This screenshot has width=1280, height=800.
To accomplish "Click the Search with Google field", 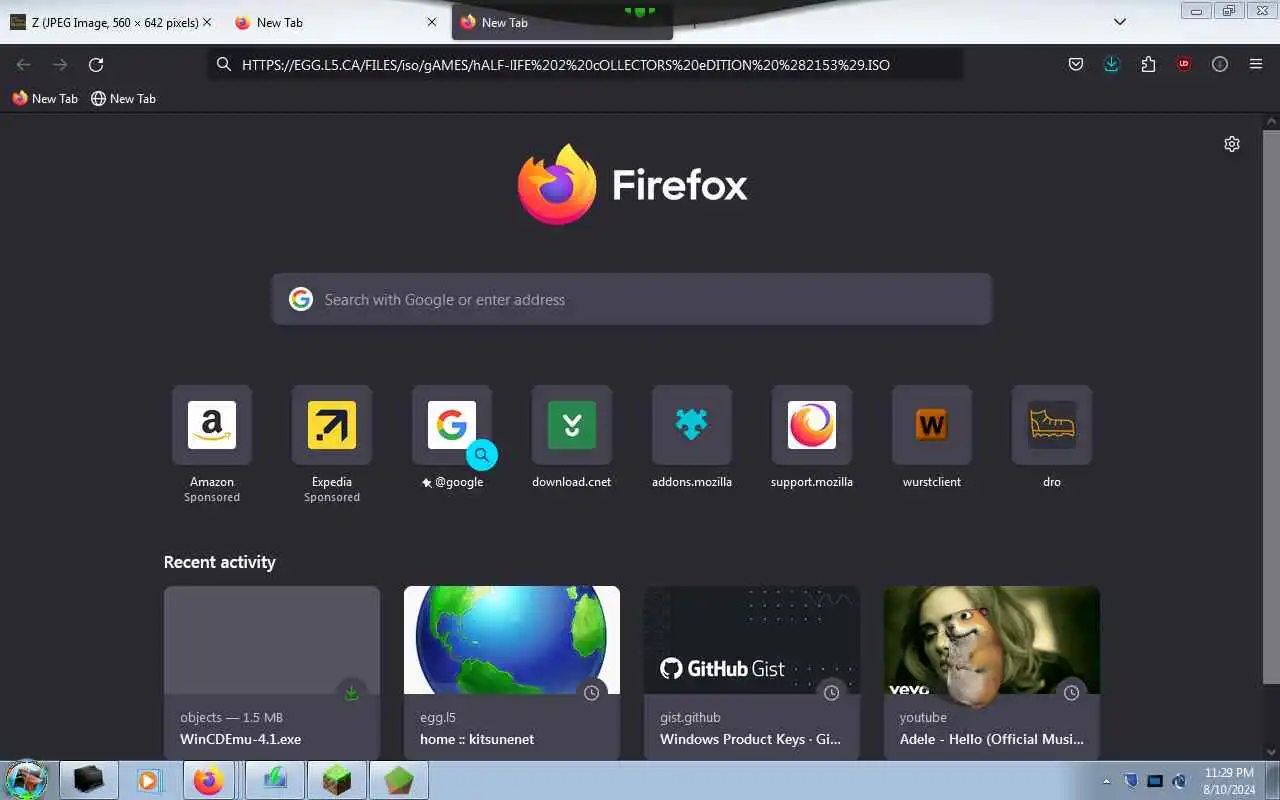I will (x=632, y=299).
